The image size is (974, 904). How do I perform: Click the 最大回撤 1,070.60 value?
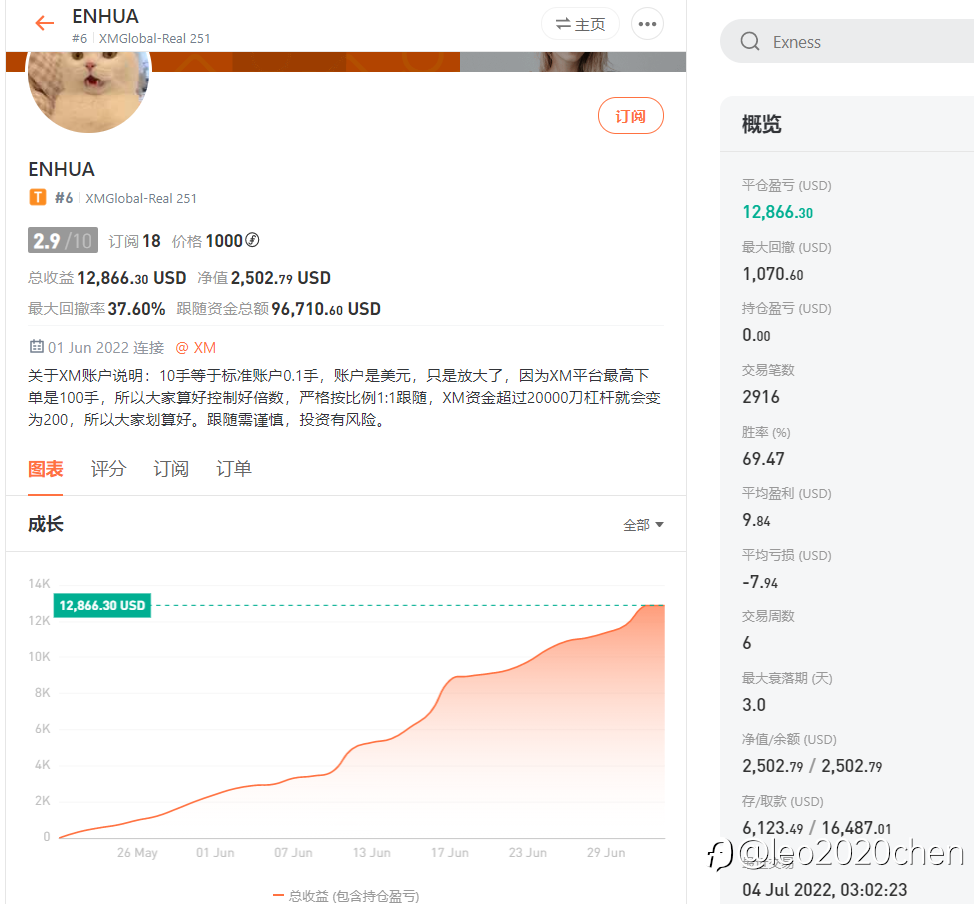[x=773, y=274]
